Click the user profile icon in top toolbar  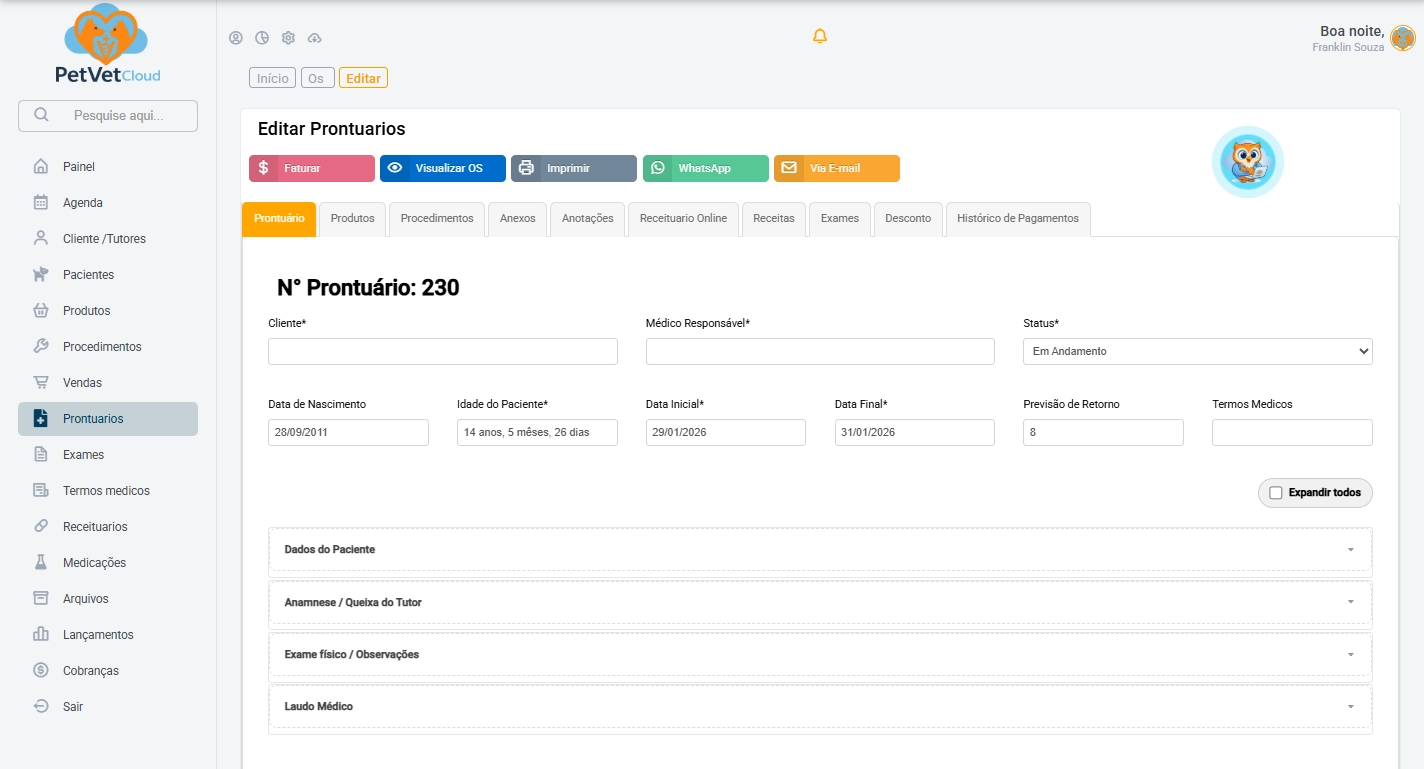[x=236, y=38]
